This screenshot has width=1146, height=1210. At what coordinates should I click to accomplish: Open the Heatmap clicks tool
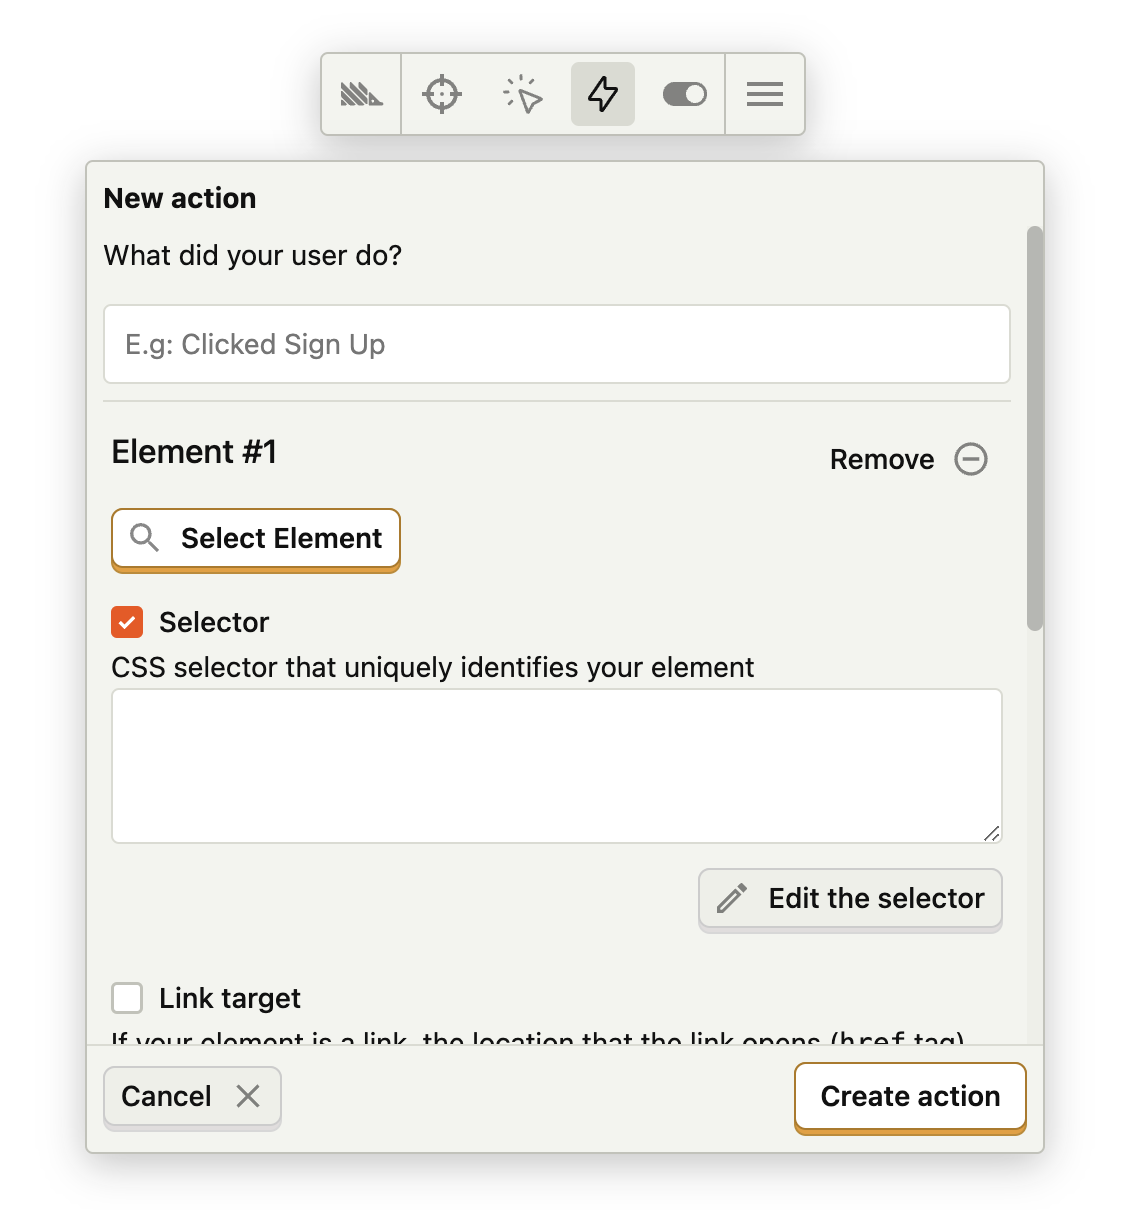[x=522, y=94]
